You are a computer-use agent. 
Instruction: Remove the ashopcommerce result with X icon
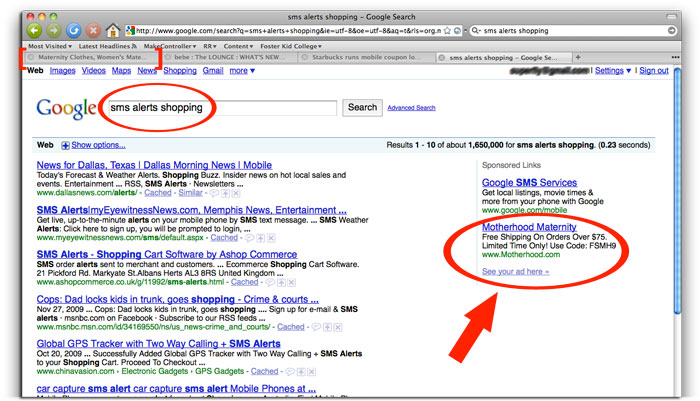click(x=292, y=282)
